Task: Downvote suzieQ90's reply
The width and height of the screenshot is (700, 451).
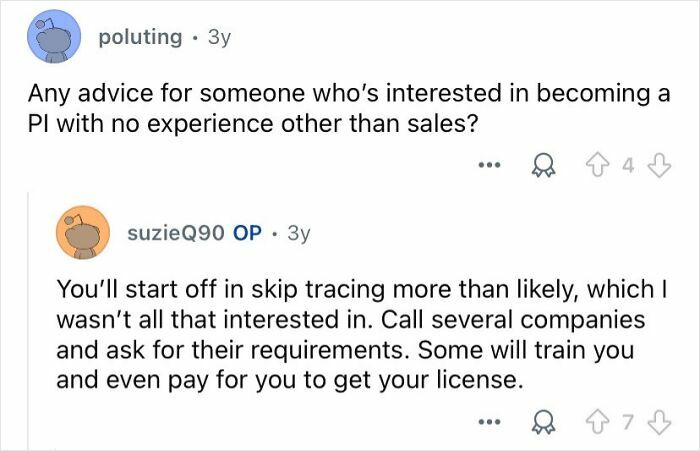Action: coord(660,422)
